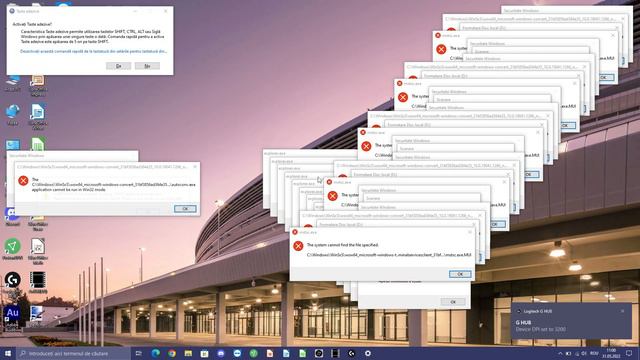Open File Explorer from the taskbar
Viewport: 640px width, 360px height.
pos(188,353)
